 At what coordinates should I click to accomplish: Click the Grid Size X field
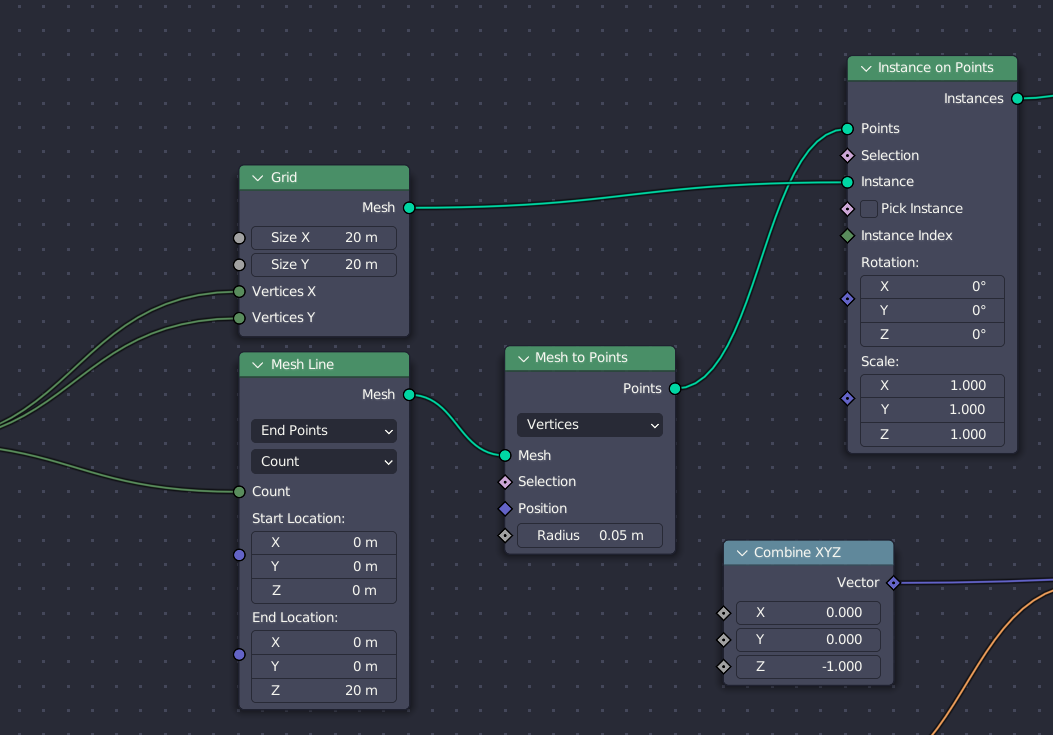324,238
